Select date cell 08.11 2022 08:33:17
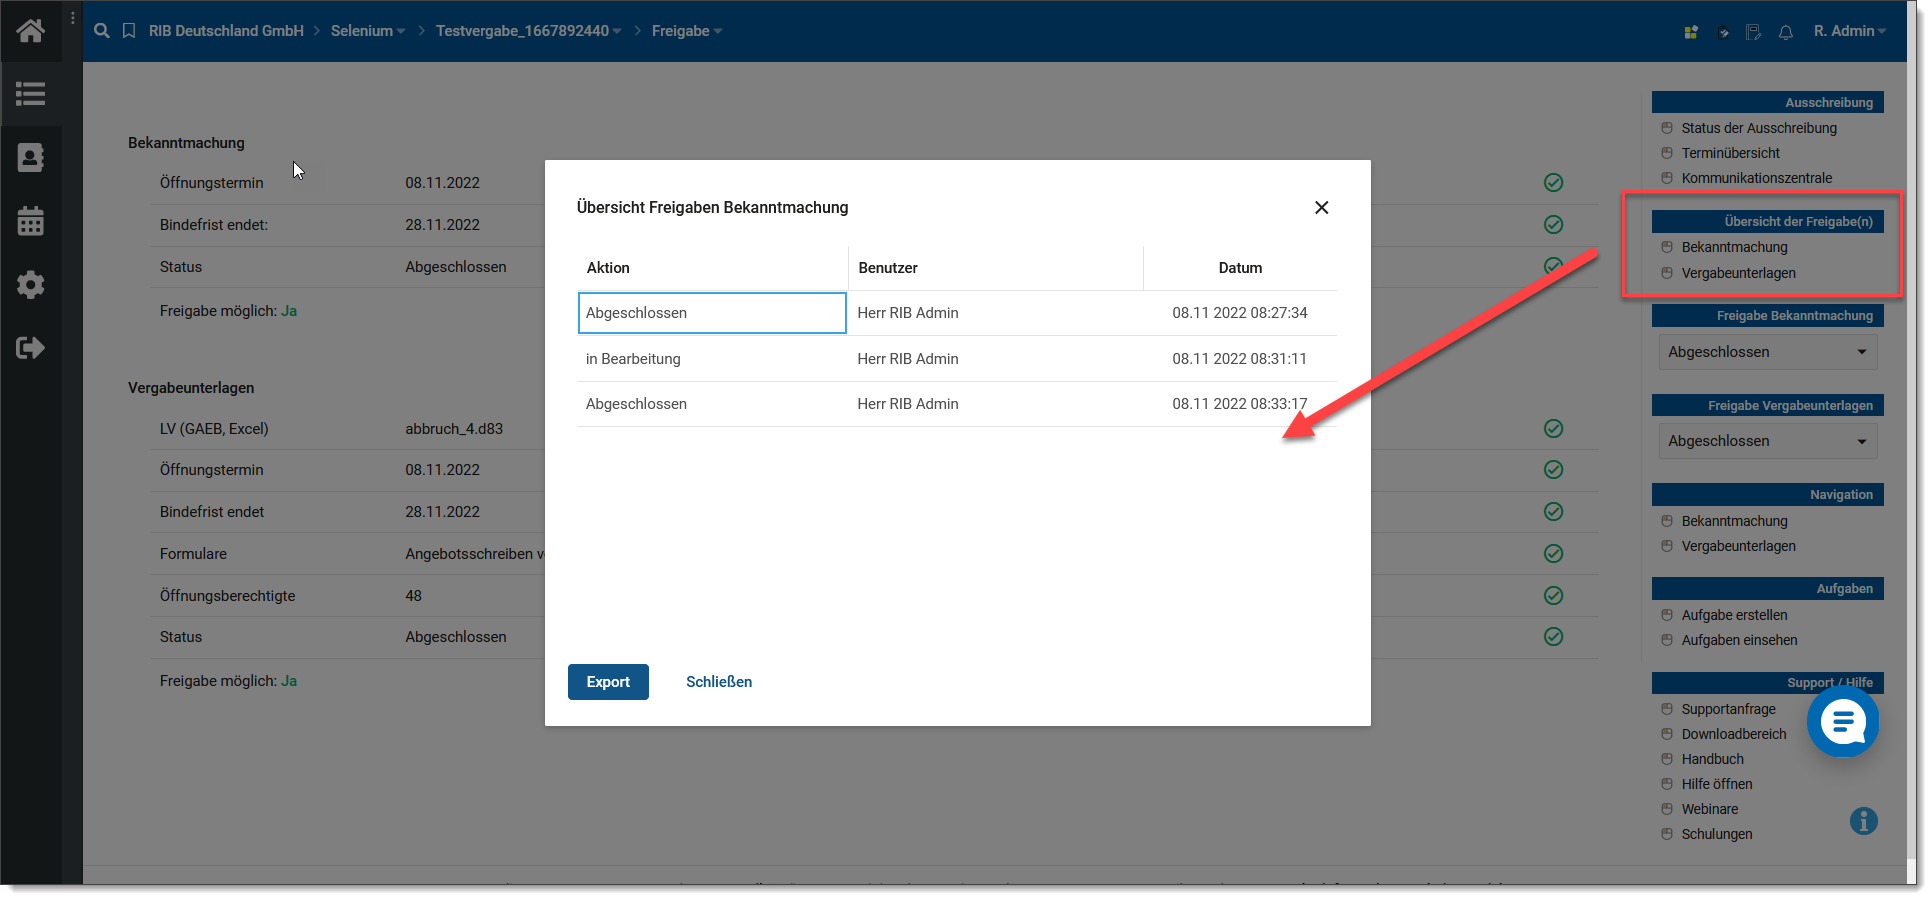This screenshot has width=1932, height=900. pos(1240,404)
